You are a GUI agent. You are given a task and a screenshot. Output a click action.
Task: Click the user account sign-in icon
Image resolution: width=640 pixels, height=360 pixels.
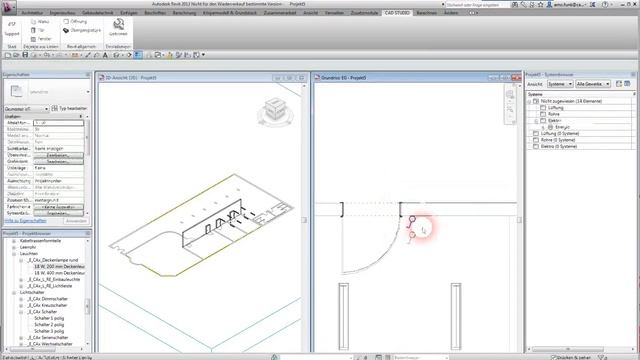click(549, 4)
